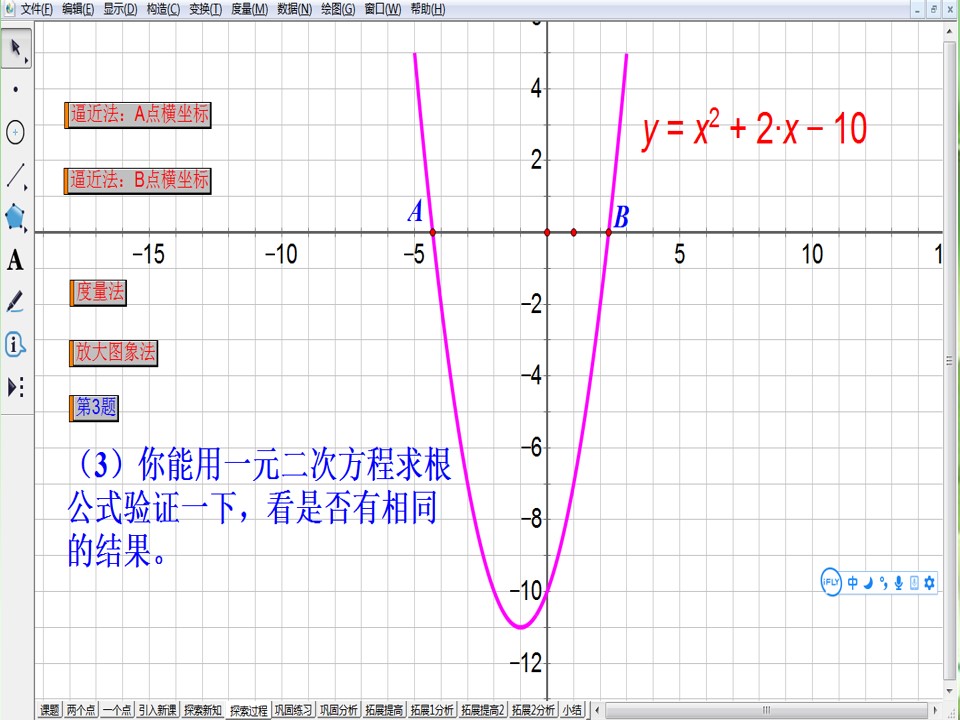
Task: Select the Text tool labeled A
Action: click(16, 260)
